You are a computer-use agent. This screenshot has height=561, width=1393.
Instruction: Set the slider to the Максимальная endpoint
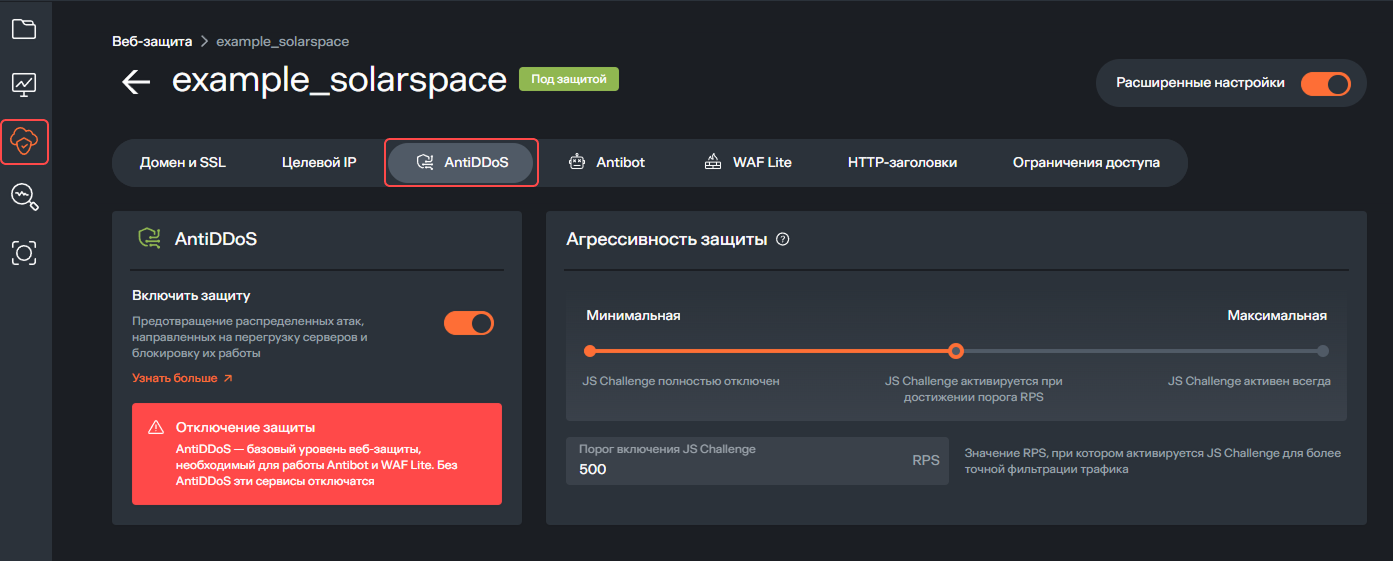pos(1322,351)
